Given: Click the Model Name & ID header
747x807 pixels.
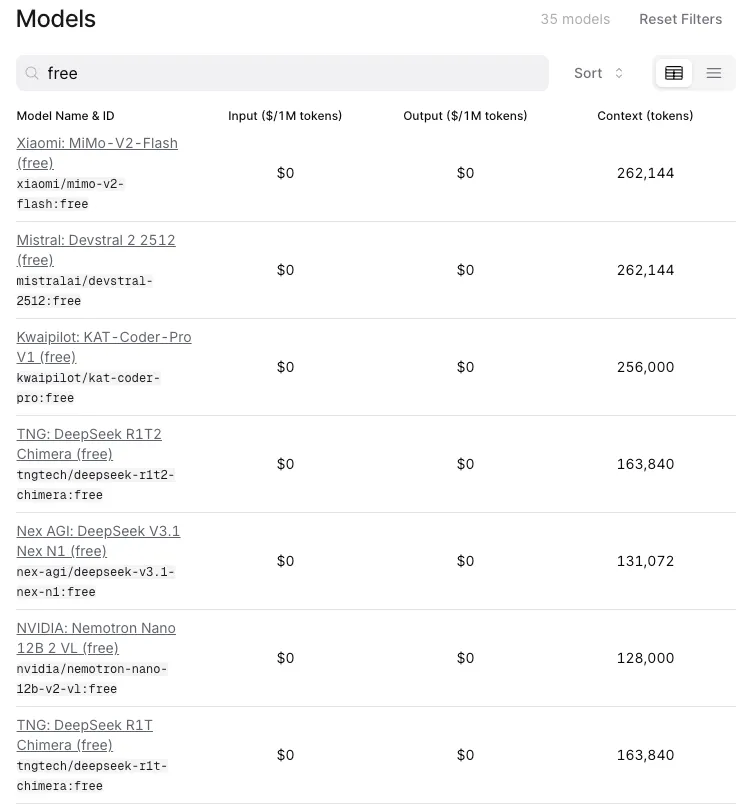Looking at the screenshot, I should pos(66,116).
